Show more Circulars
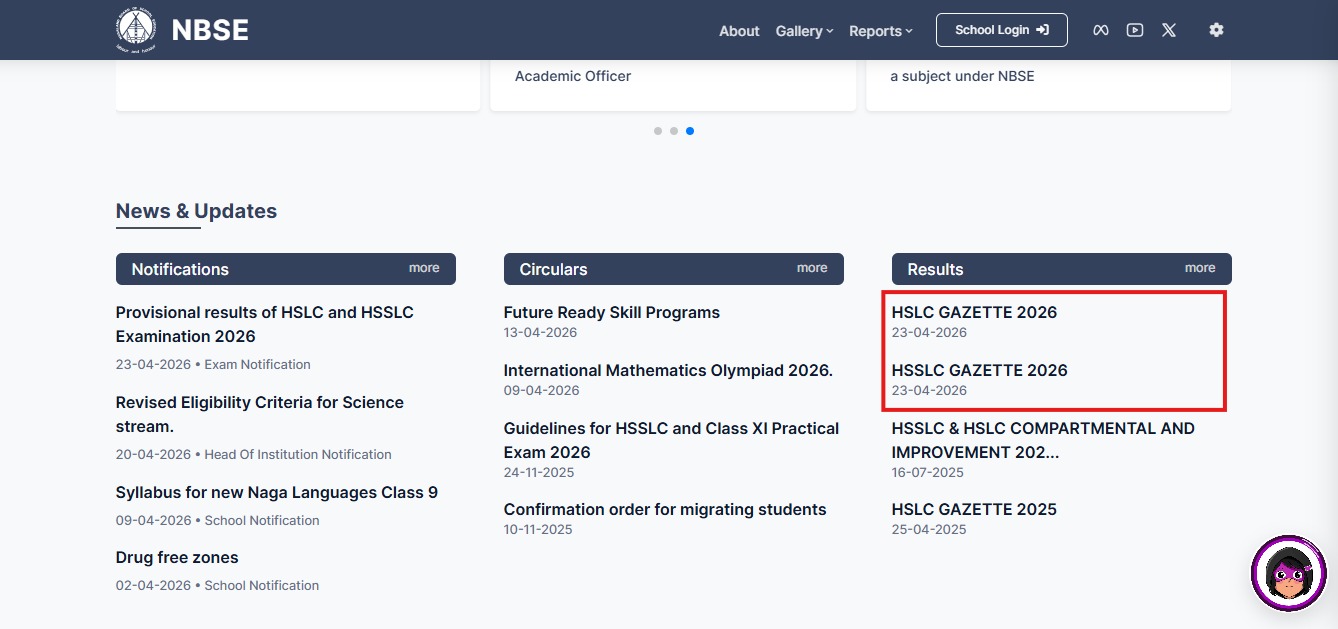1338x629 pixels. 812,268
